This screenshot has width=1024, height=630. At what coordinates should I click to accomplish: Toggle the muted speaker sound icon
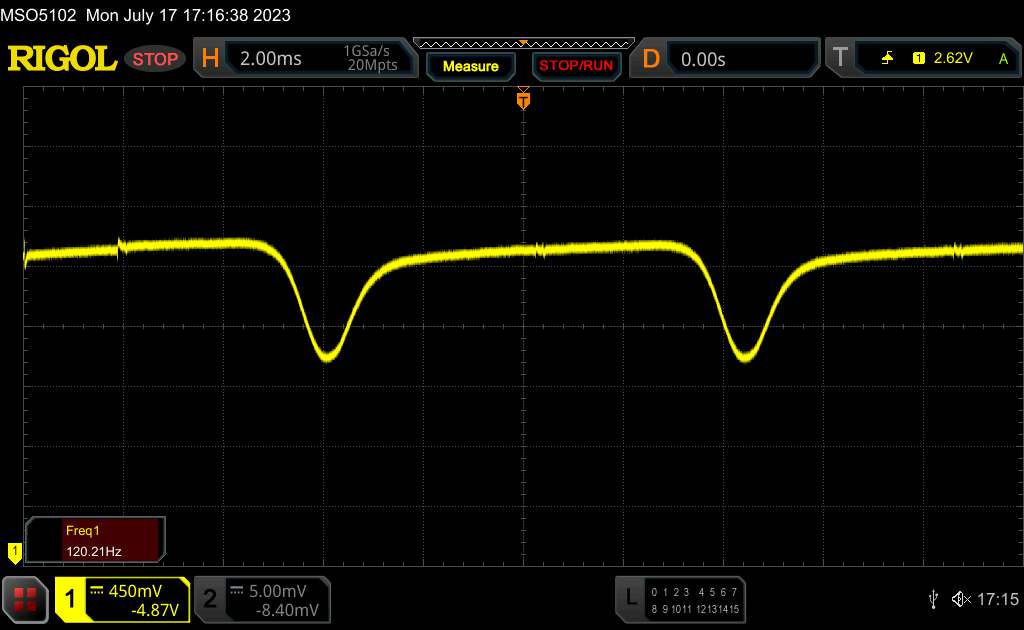tap(960, 598)
